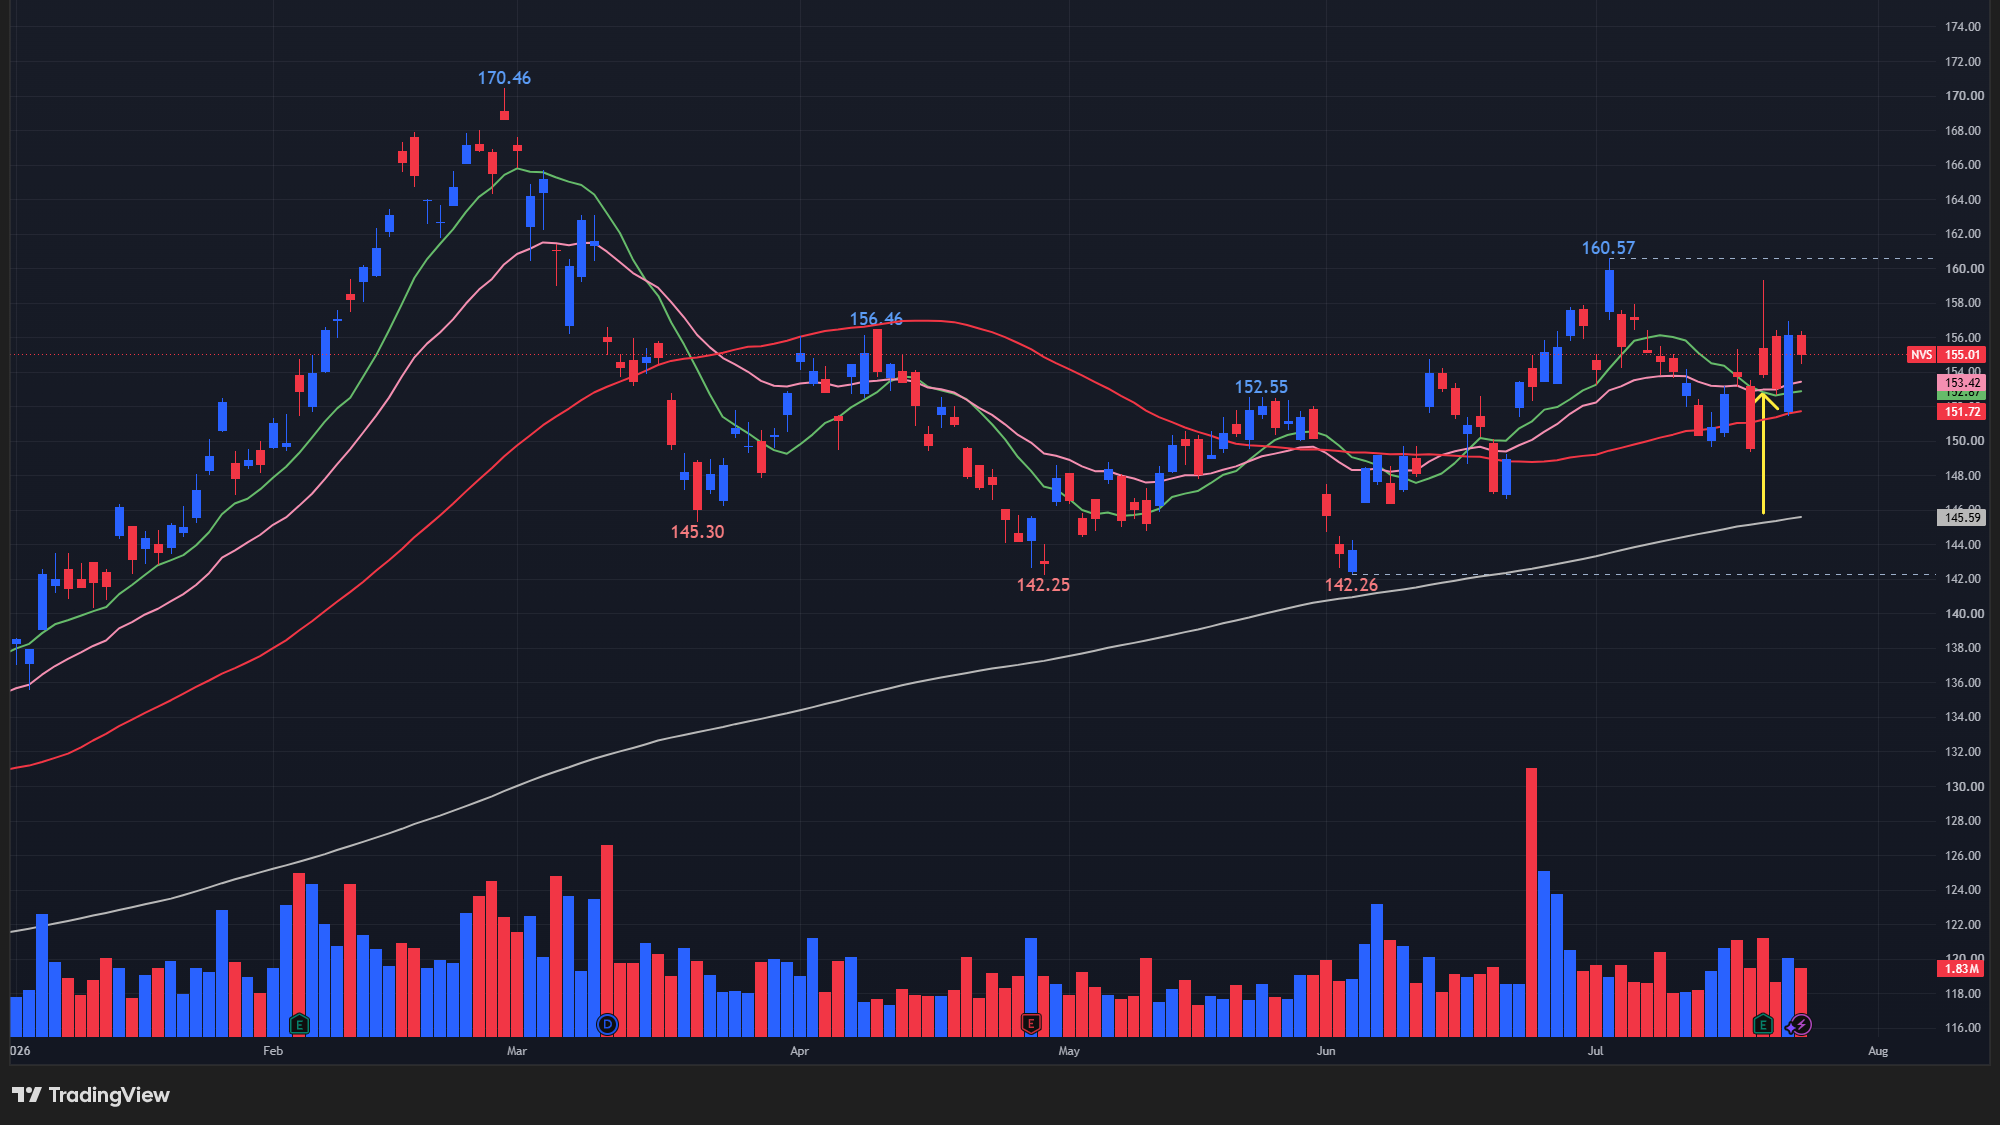Click the gray 145.59 moving average label
Image resolution: width=2000 pixels, height=1125 pixels.
[1961, 518]
